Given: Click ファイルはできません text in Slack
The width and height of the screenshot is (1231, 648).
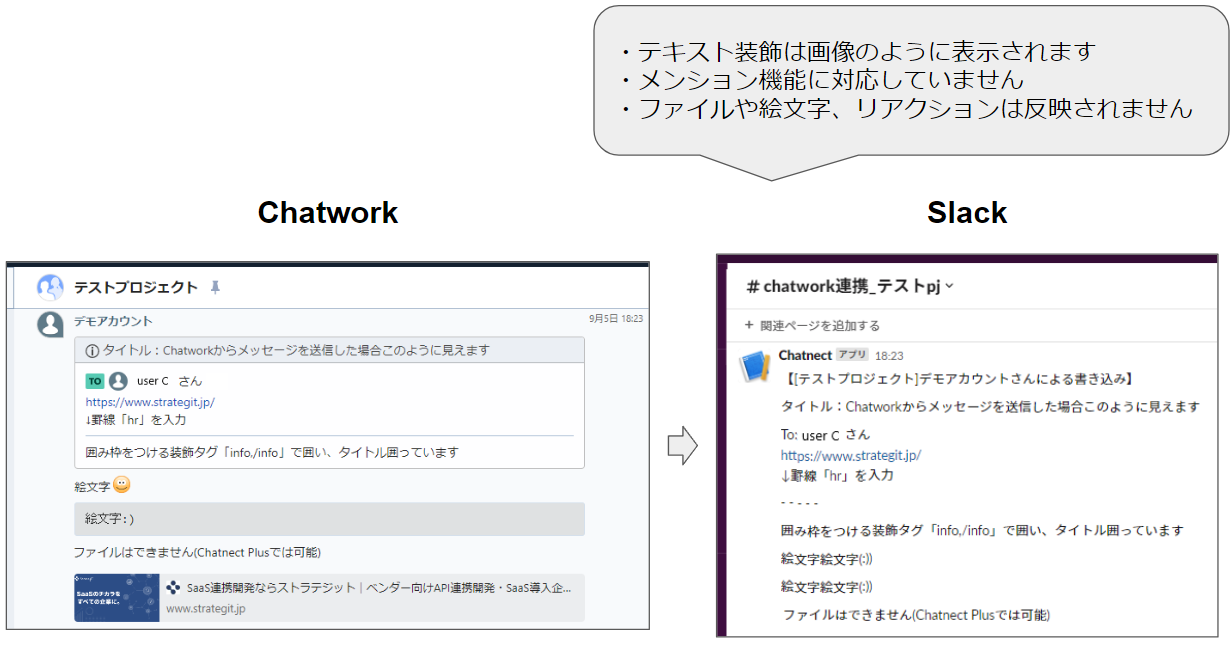Looking at the screenshot, I should [916, 615].
